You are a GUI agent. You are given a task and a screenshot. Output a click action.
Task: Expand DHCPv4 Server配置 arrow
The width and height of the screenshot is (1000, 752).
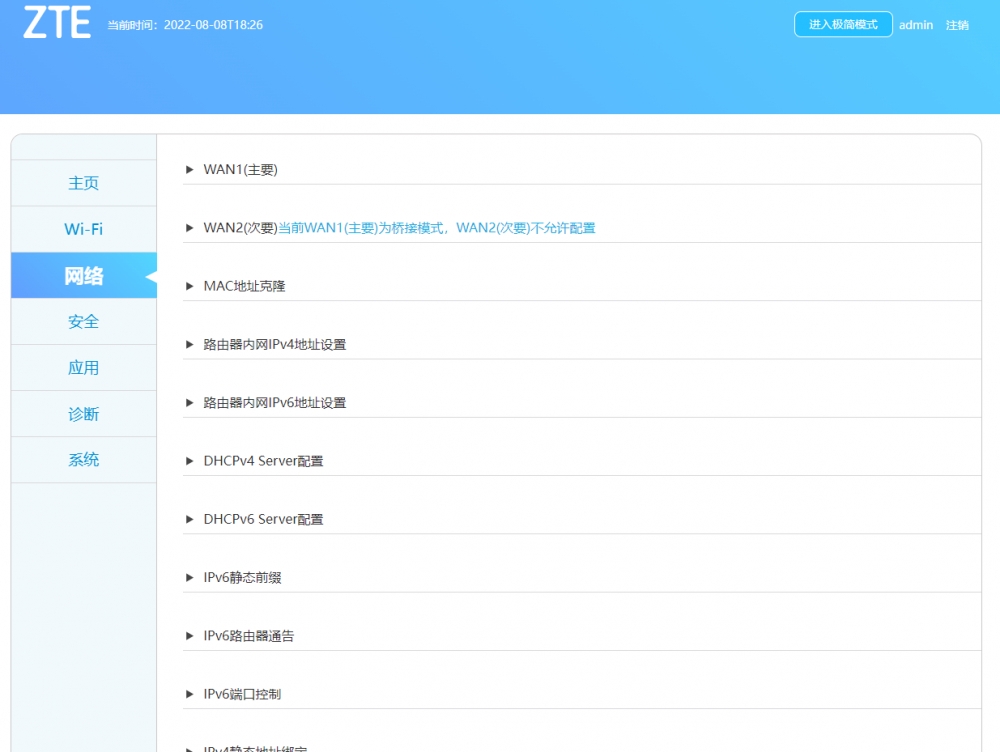point(189,461)
